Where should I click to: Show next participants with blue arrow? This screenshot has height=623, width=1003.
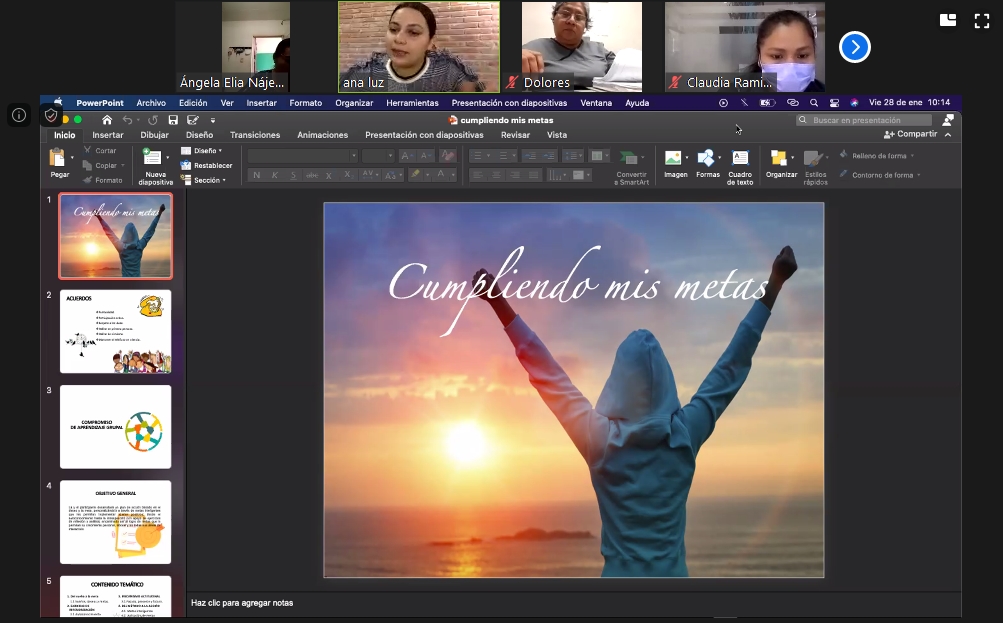click(x=854, y=47)
